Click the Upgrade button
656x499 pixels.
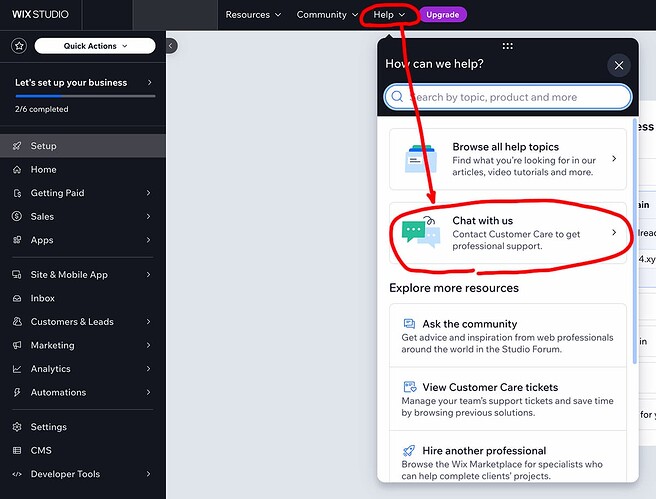(x=443, y=15)
